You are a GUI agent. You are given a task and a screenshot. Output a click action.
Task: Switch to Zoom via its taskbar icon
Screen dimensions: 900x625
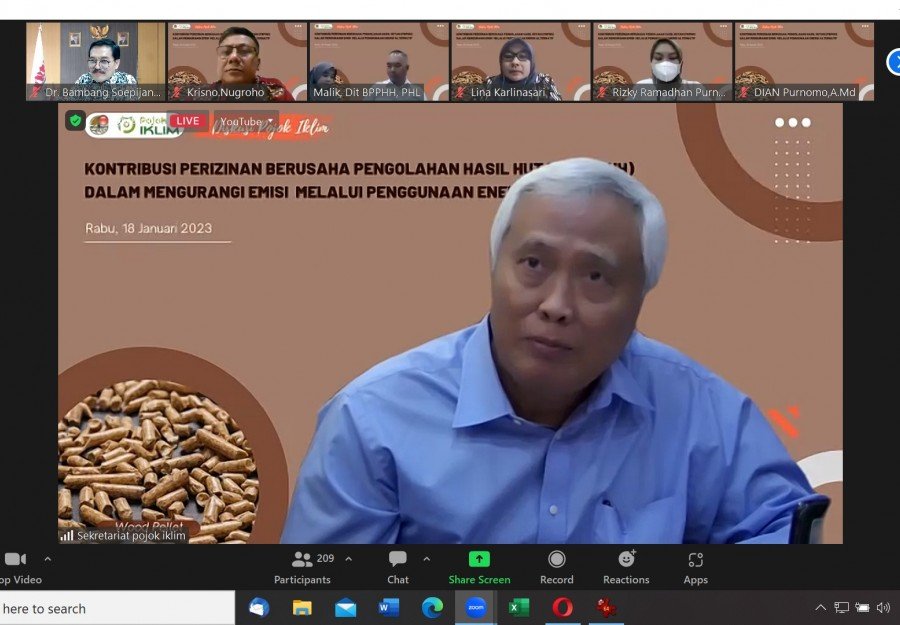475,607
